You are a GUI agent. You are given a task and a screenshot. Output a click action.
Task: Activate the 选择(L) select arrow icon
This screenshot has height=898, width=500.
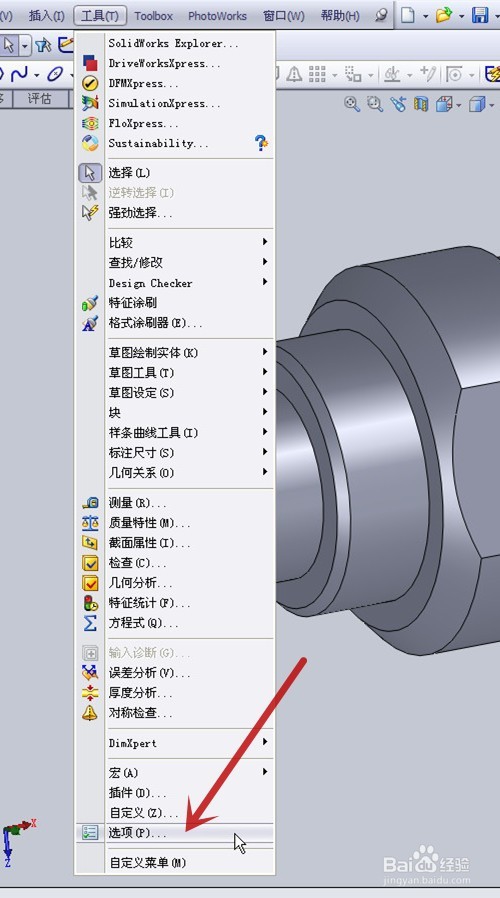[90, 172]
